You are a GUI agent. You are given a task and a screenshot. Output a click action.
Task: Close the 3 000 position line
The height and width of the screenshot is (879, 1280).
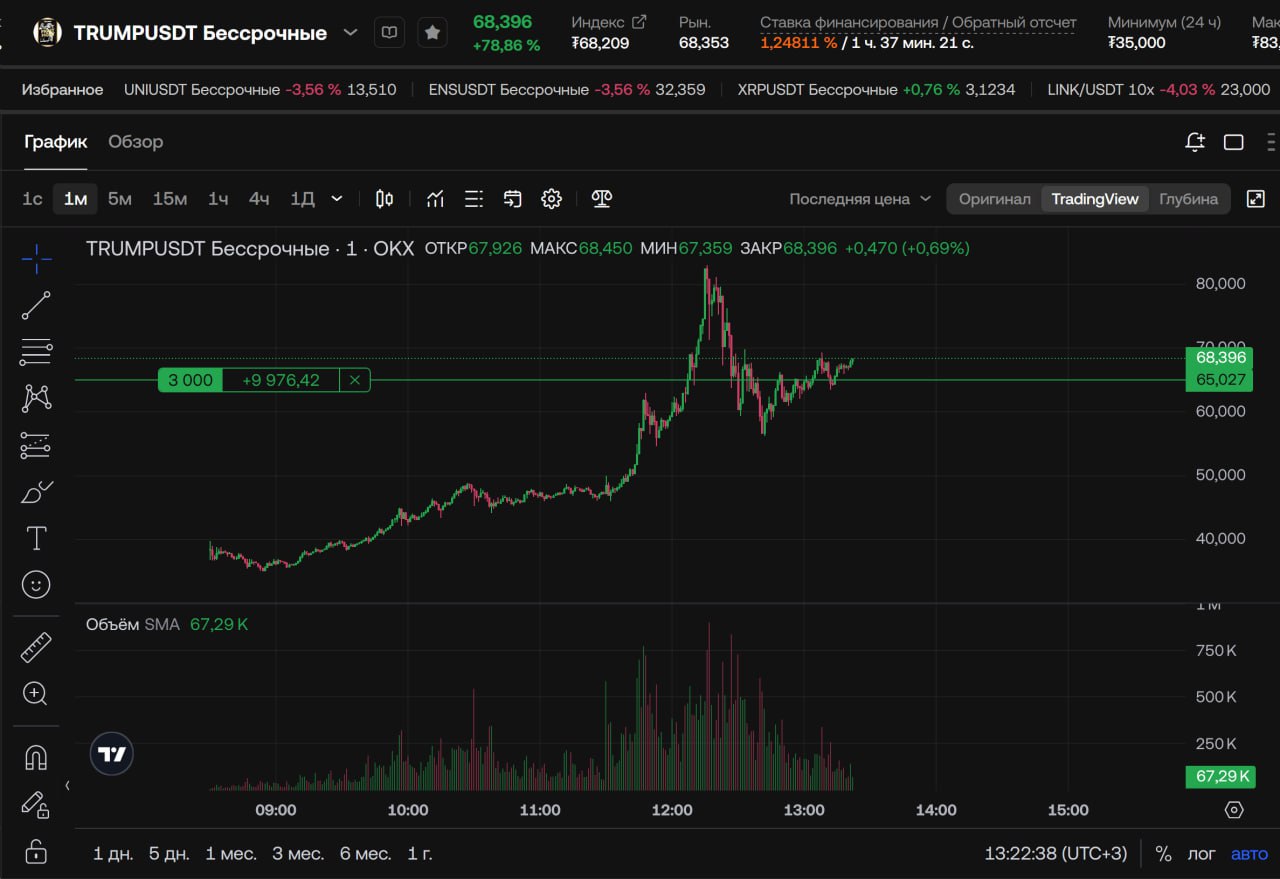(355, 380)
